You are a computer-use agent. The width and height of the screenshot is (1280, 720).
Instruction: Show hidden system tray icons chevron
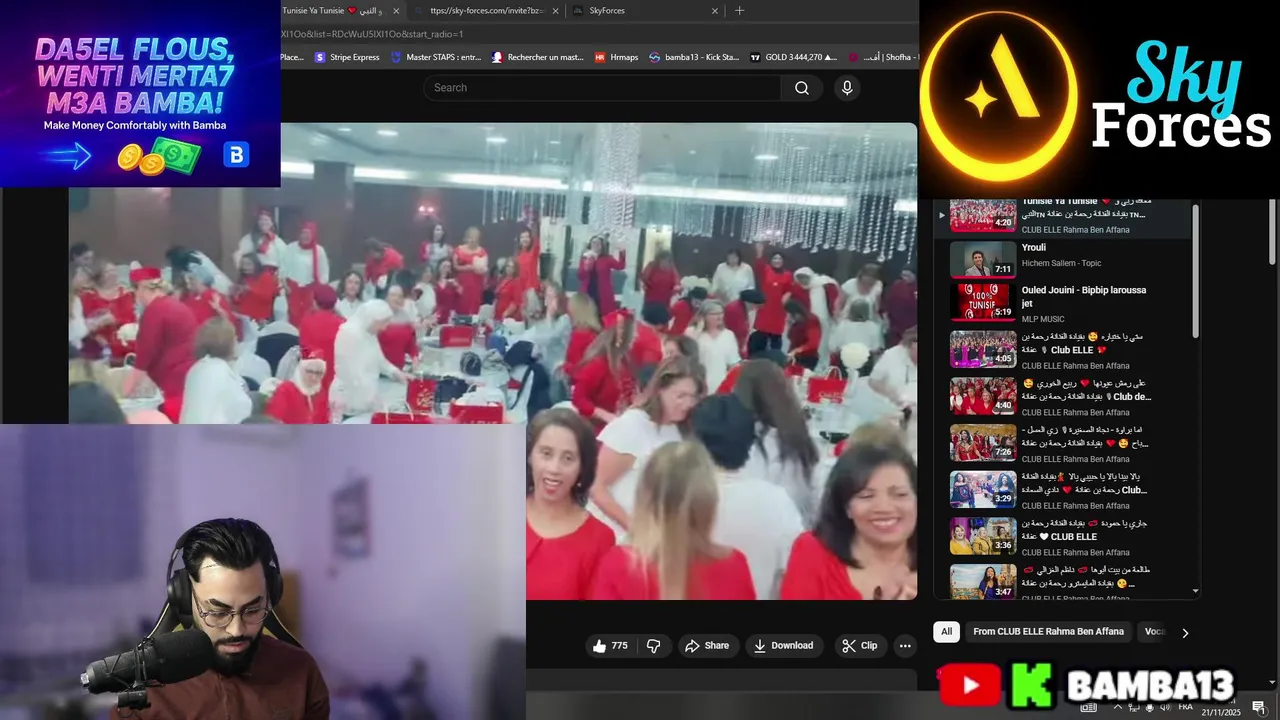coord(1118,707)
